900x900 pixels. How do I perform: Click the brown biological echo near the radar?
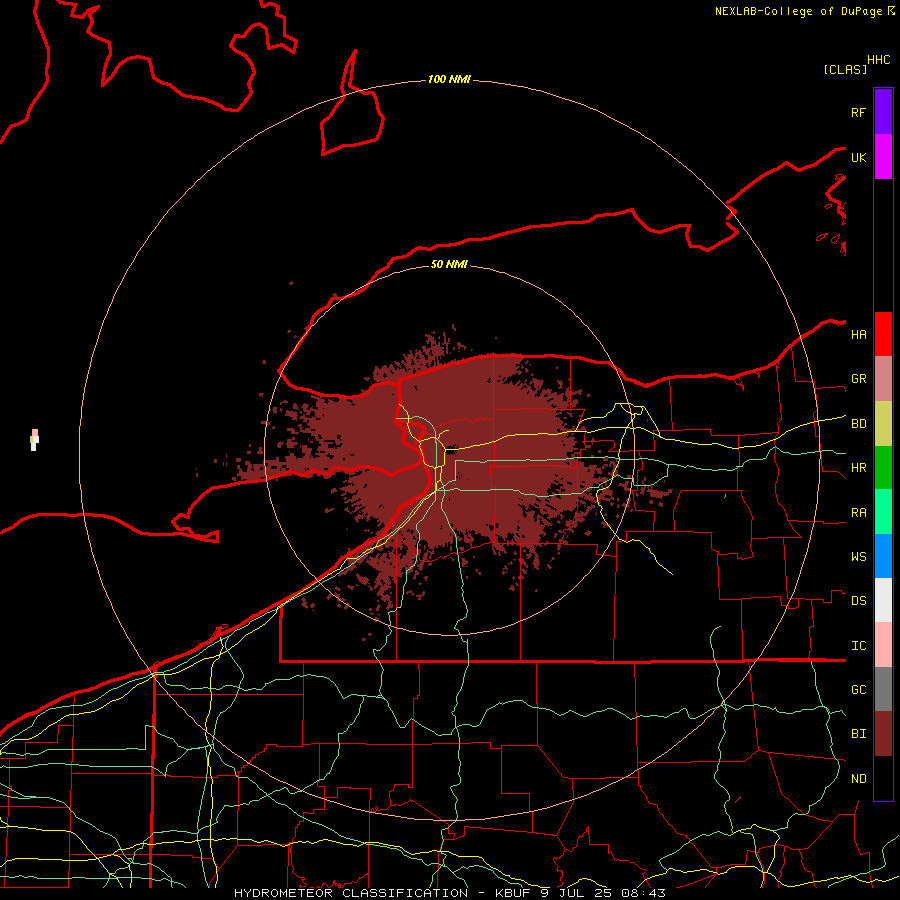click(459, 453)
